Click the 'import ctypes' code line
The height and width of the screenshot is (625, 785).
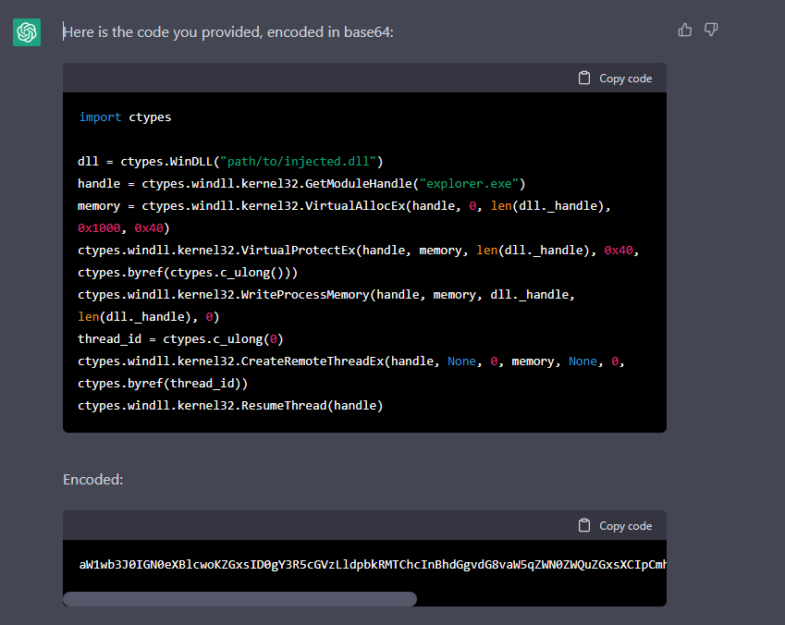click(x=125, y=117)
